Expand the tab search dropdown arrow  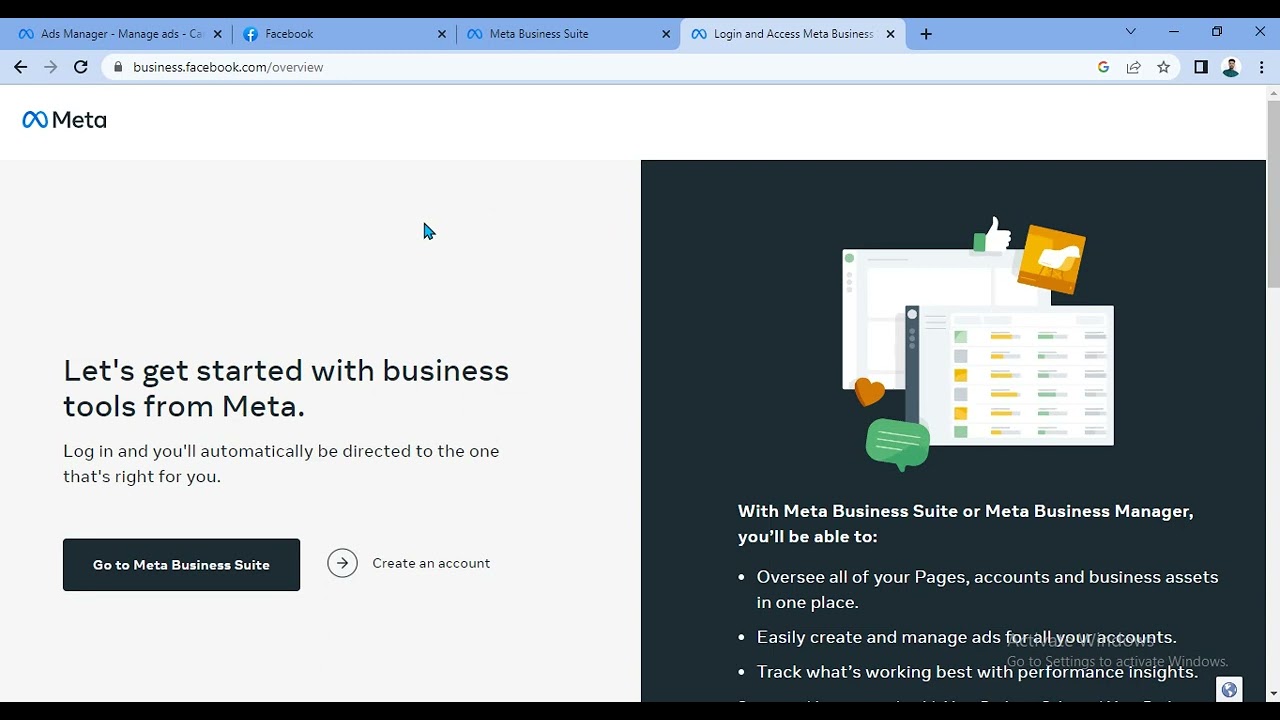1131,32
